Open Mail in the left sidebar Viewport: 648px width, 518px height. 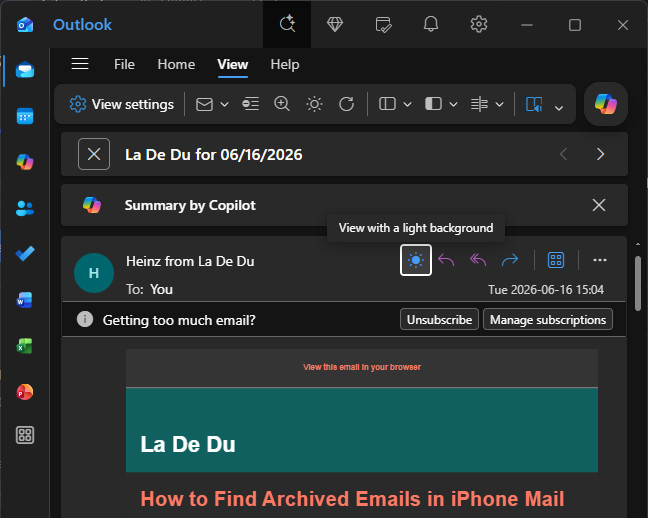click(x=25, y=70)
